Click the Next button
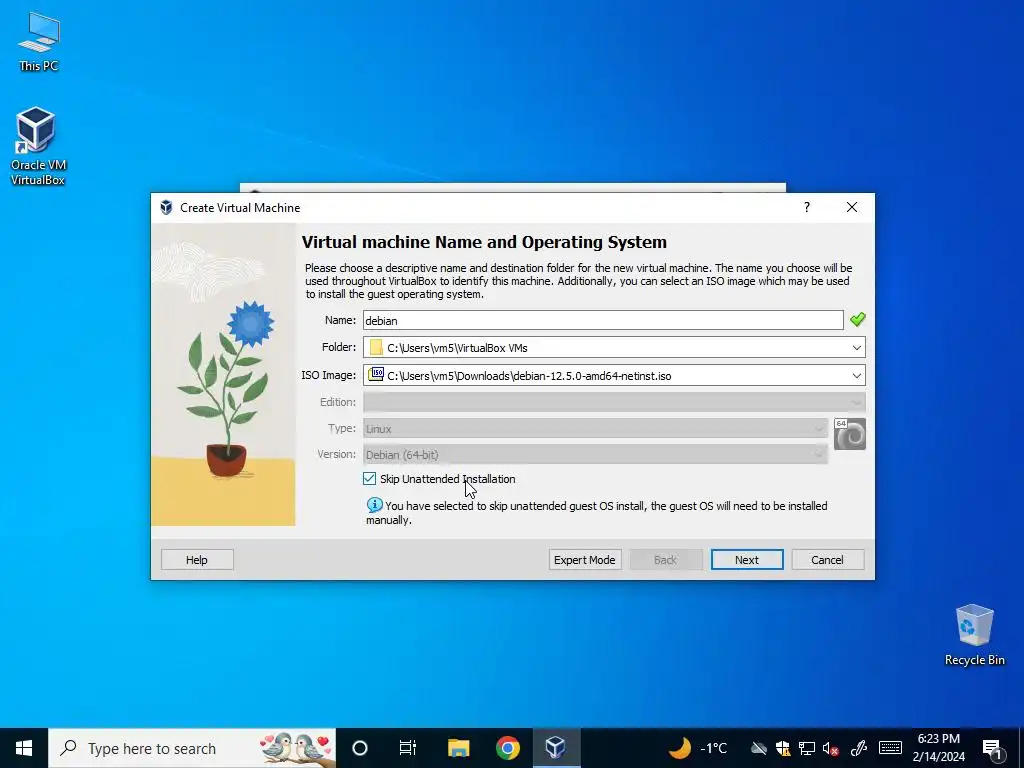 (x=747, y=560)
